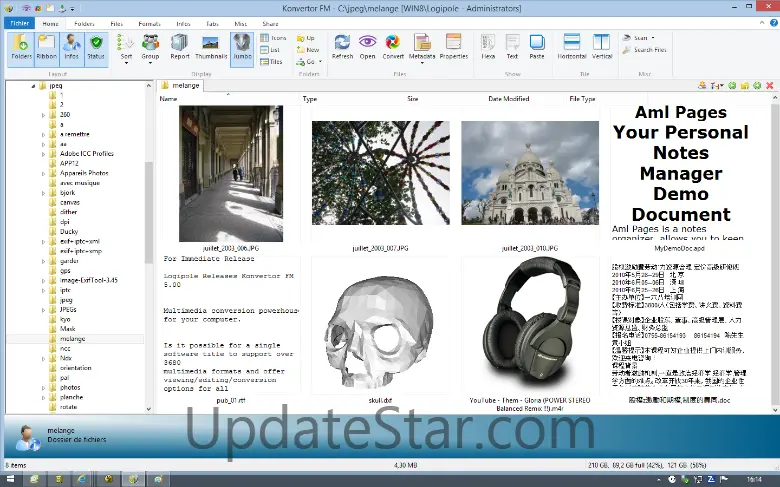
Task: Open the Fichier menu
Action: pos(19,22)
